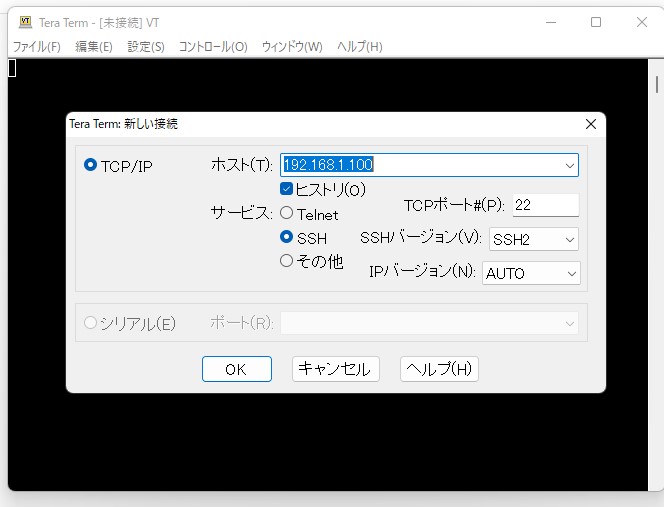Open the disabled ポート(R) serial port dropdown
This screenshot has height=507, width=664.
tap(429, 323)
